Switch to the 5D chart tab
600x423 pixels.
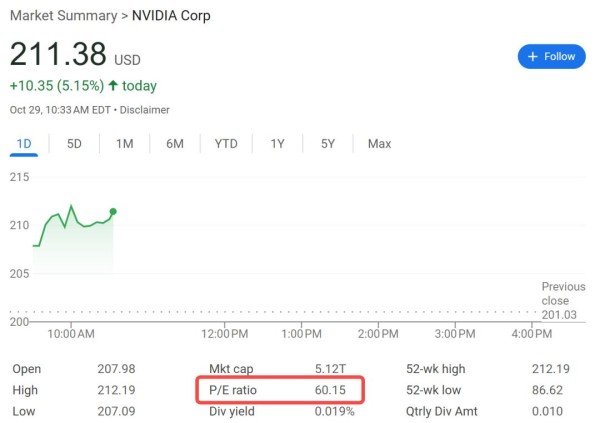[74, 144]
